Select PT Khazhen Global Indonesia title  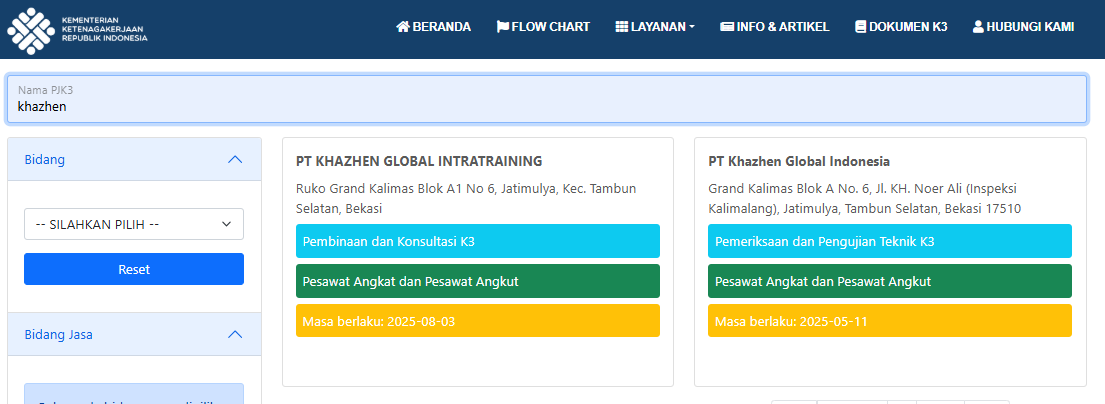point(799,161)
